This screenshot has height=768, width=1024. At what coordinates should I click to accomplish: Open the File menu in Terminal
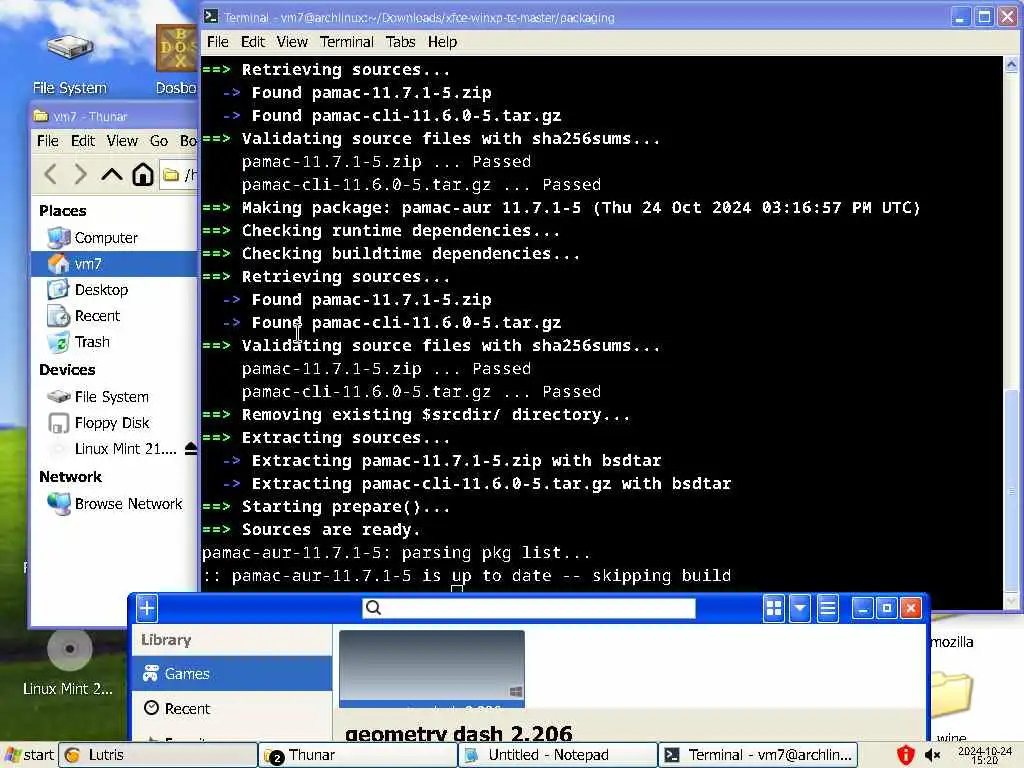[217, 42]
